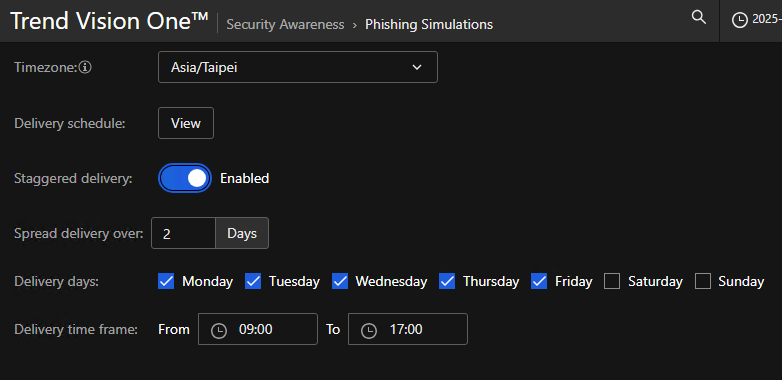Screen dimensions: 782x380
Task: Open the Days unit selector
Action: coord(242,233)
